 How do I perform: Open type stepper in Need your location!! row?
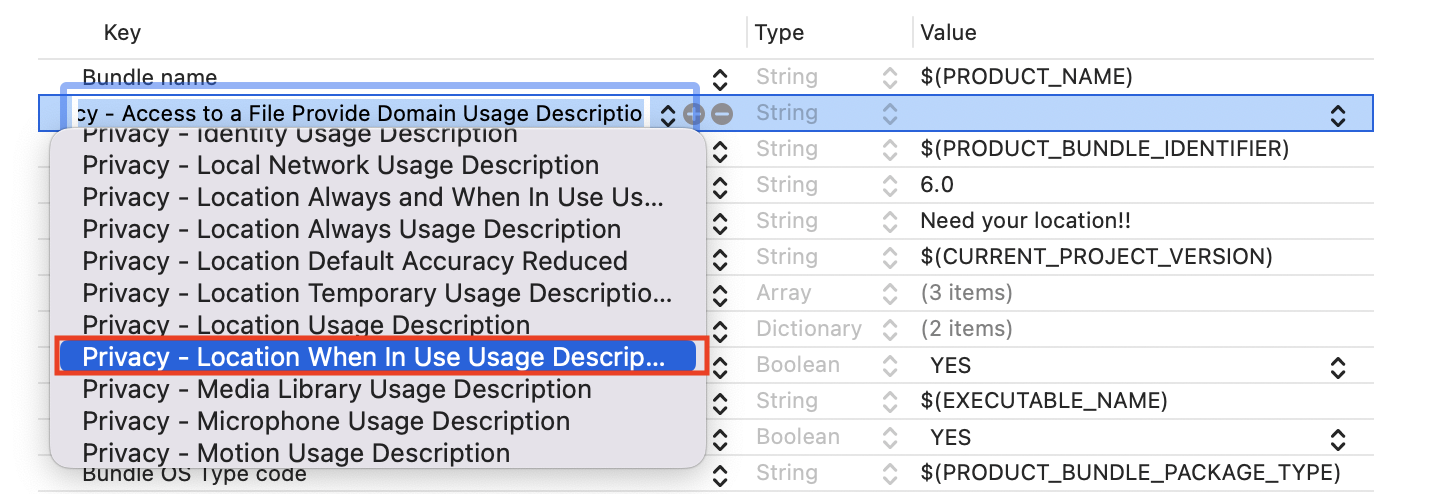pos(889,222)
